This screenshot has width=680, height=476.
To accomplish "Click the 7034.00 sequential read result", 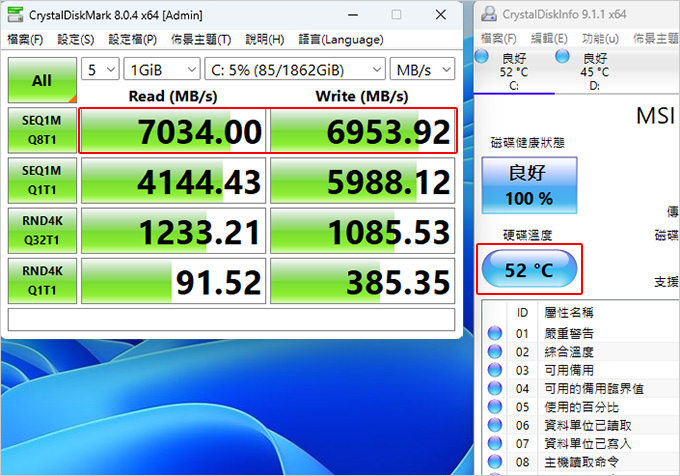I will coord(173,130).
